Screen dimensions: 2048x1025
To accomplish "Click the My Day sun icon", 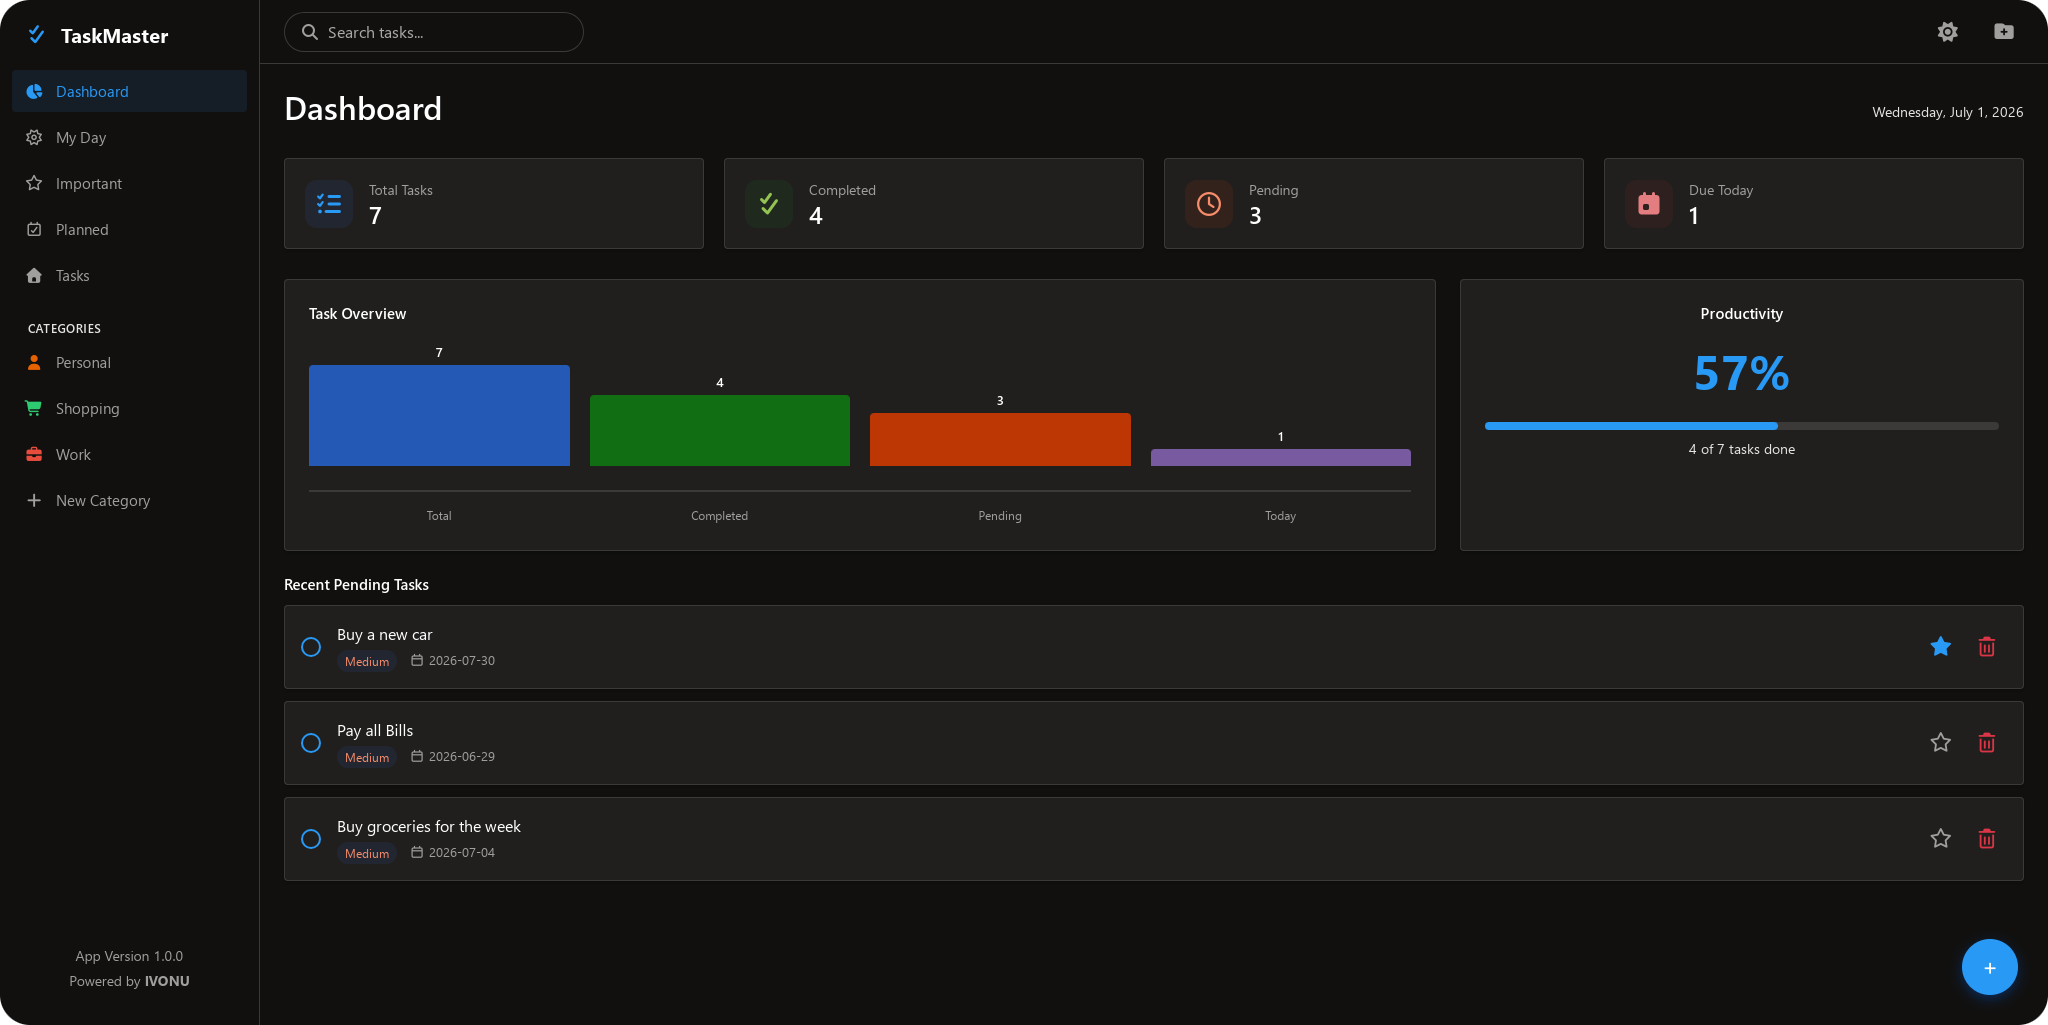I will (34, 137).
